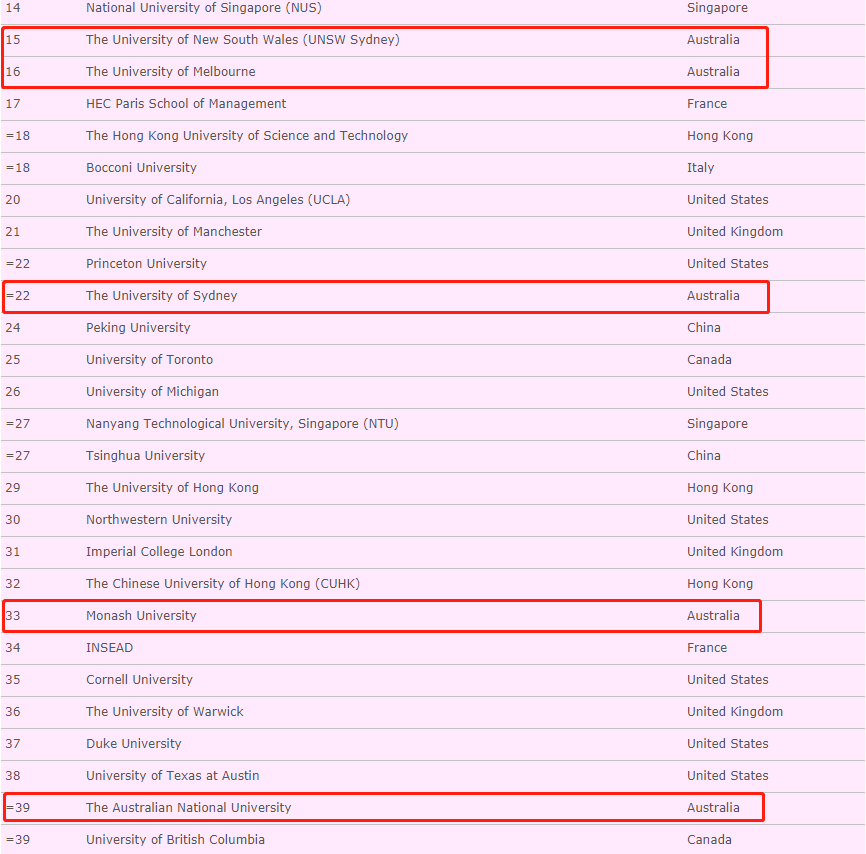Click United Kingdom in University of Manchester row

735,232
